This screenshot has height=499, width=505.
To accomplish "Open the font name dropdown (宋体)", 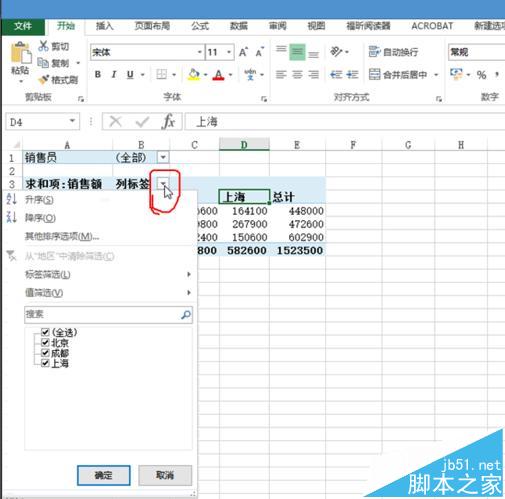I will 199,52.
